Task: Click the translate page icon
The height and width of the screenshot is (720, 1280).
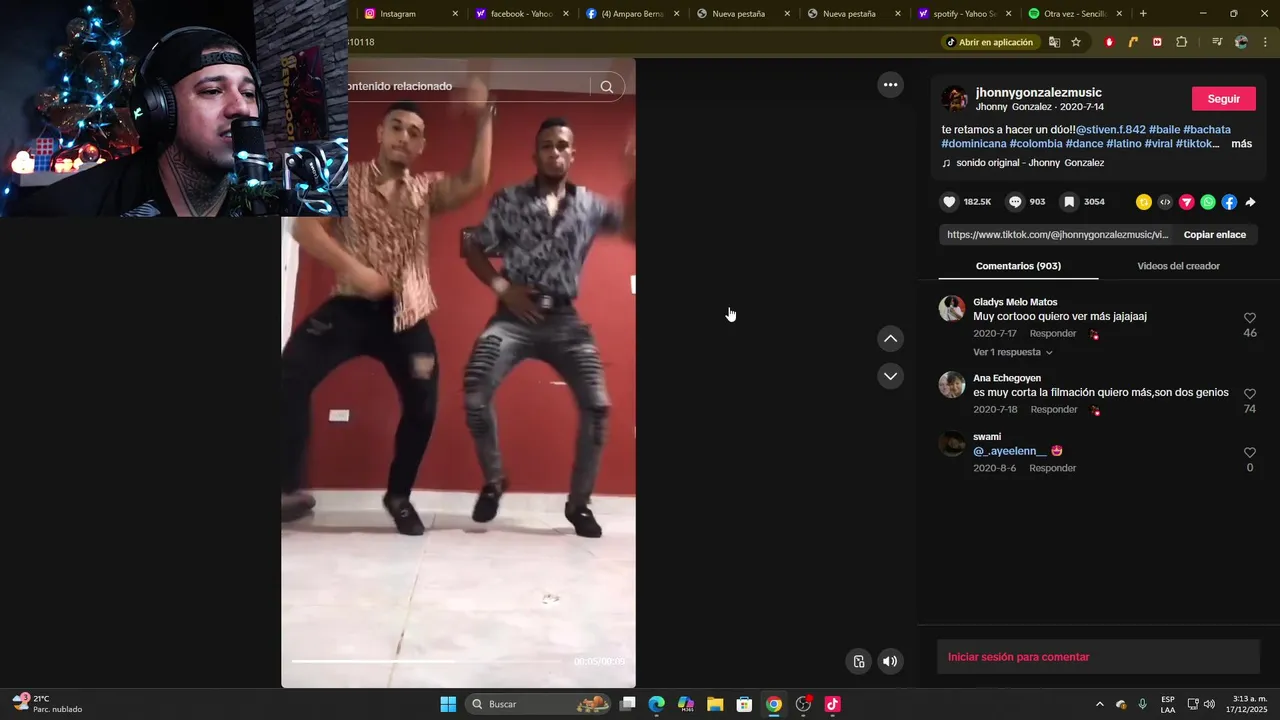Action: pos(1054,42)
